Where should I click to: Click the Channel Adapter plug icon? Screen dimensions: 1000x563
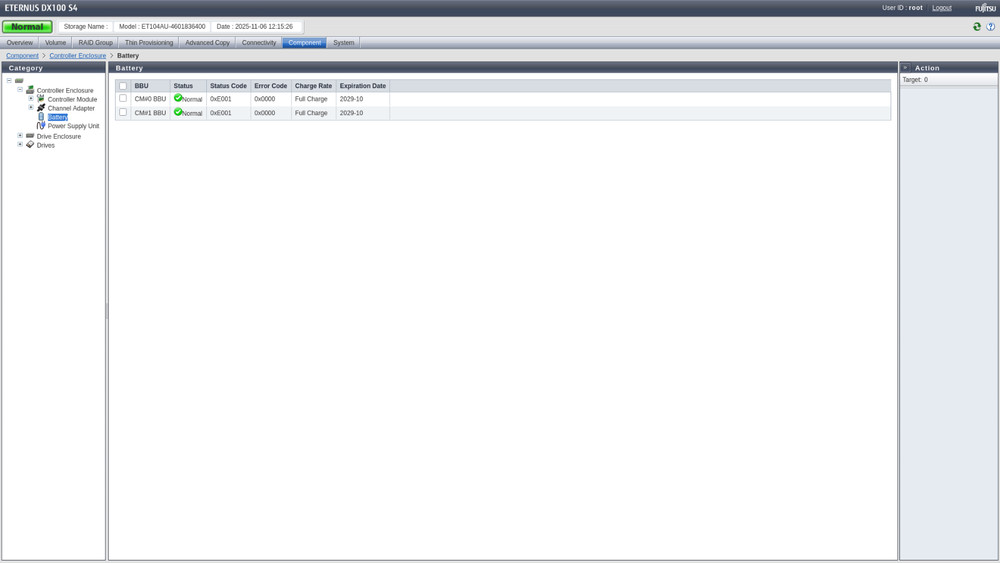tap(41, 108)
